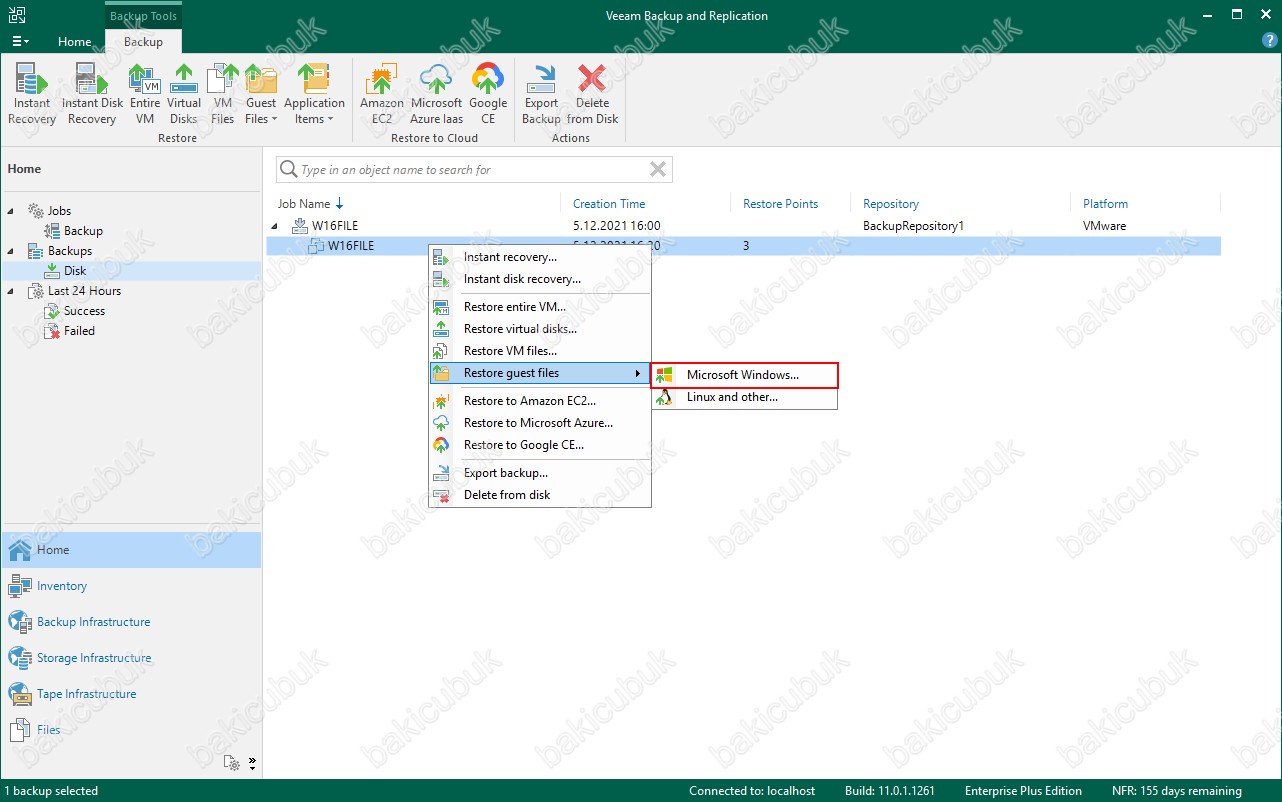The width and height of the screenshot is (1282, 802).
Task: Select the Failed tree node
Action: [79, 331]
